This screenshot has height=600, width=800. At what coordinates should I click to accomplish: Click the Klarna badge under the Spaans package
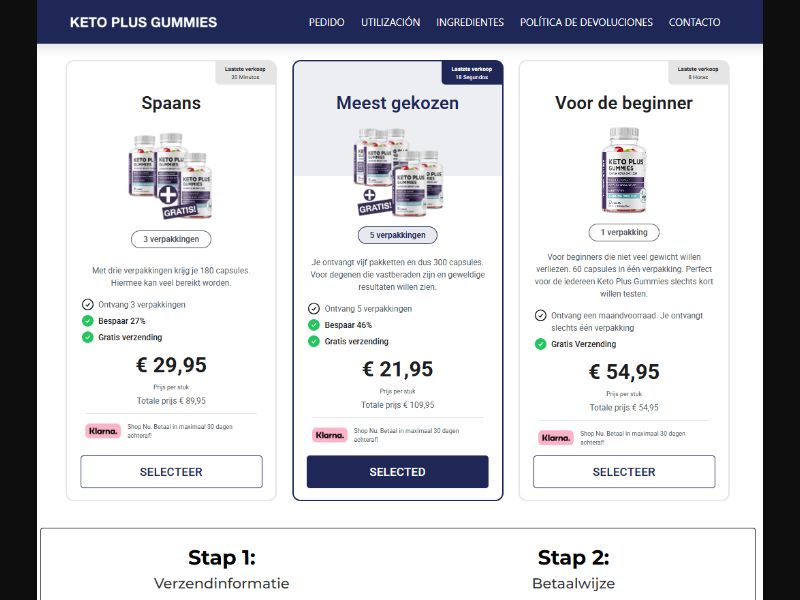103,432
